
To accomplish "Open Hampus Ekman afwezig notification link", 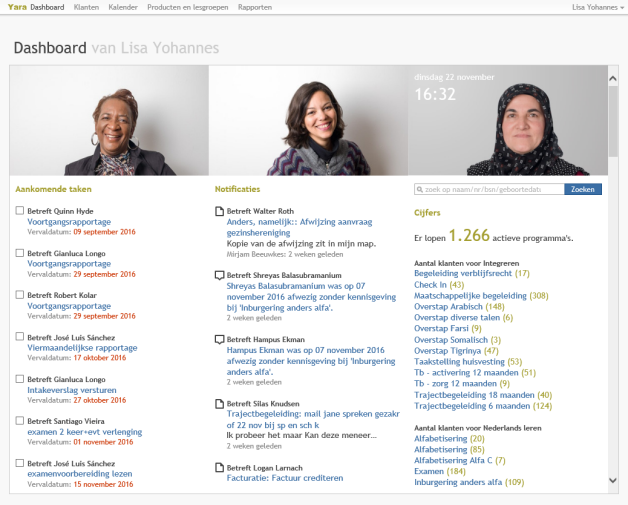I will coord(311,361).
